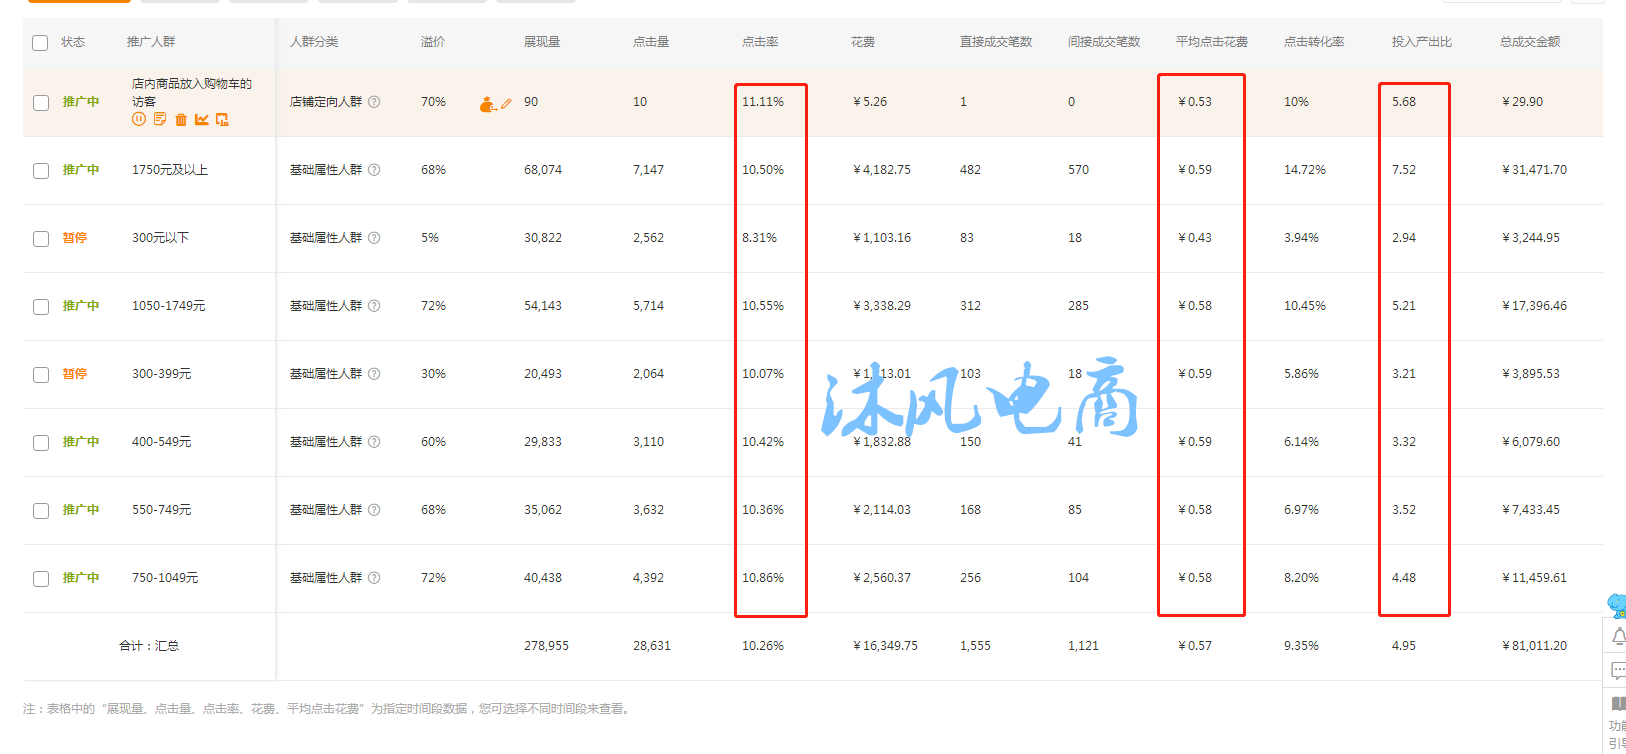
Task: Click help icon in the 550-749元 row
Action: [374, 510]
